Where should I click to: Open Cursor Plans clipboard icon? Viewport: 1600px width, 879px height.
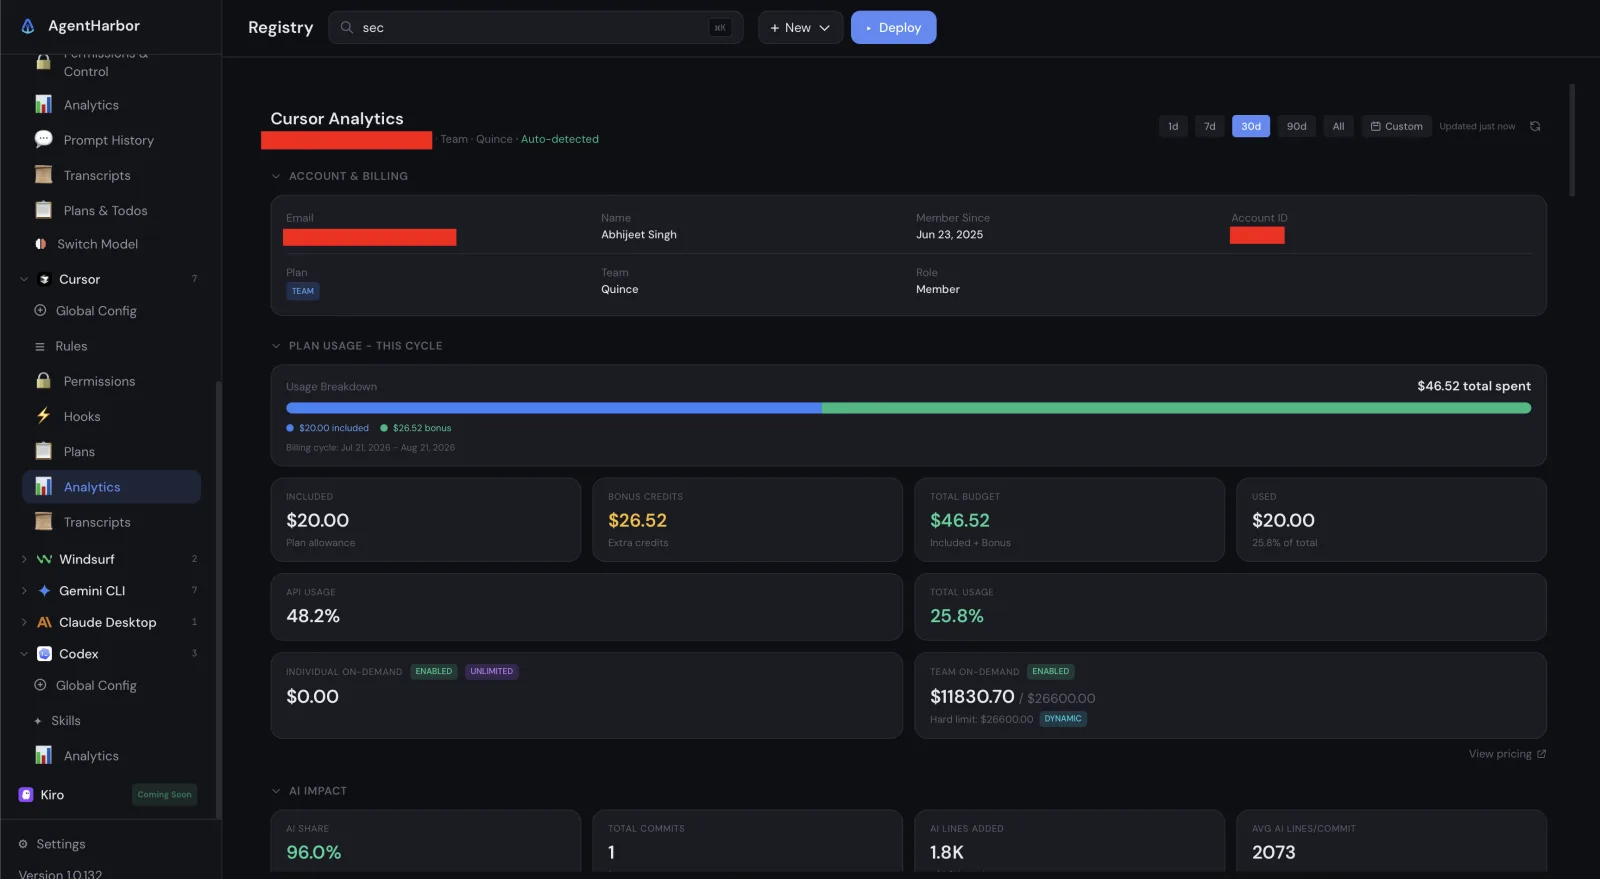click(x=43, y=451)
